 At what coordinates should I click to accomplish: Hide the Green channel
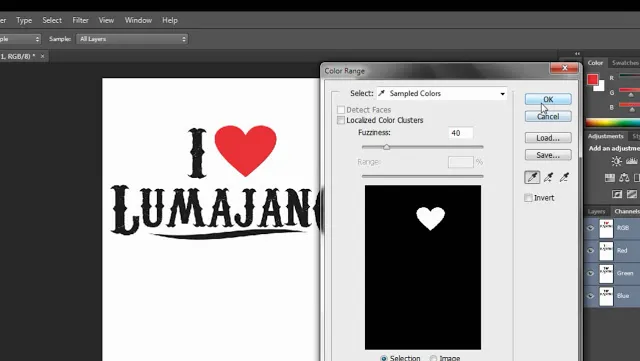click(590, 273)
